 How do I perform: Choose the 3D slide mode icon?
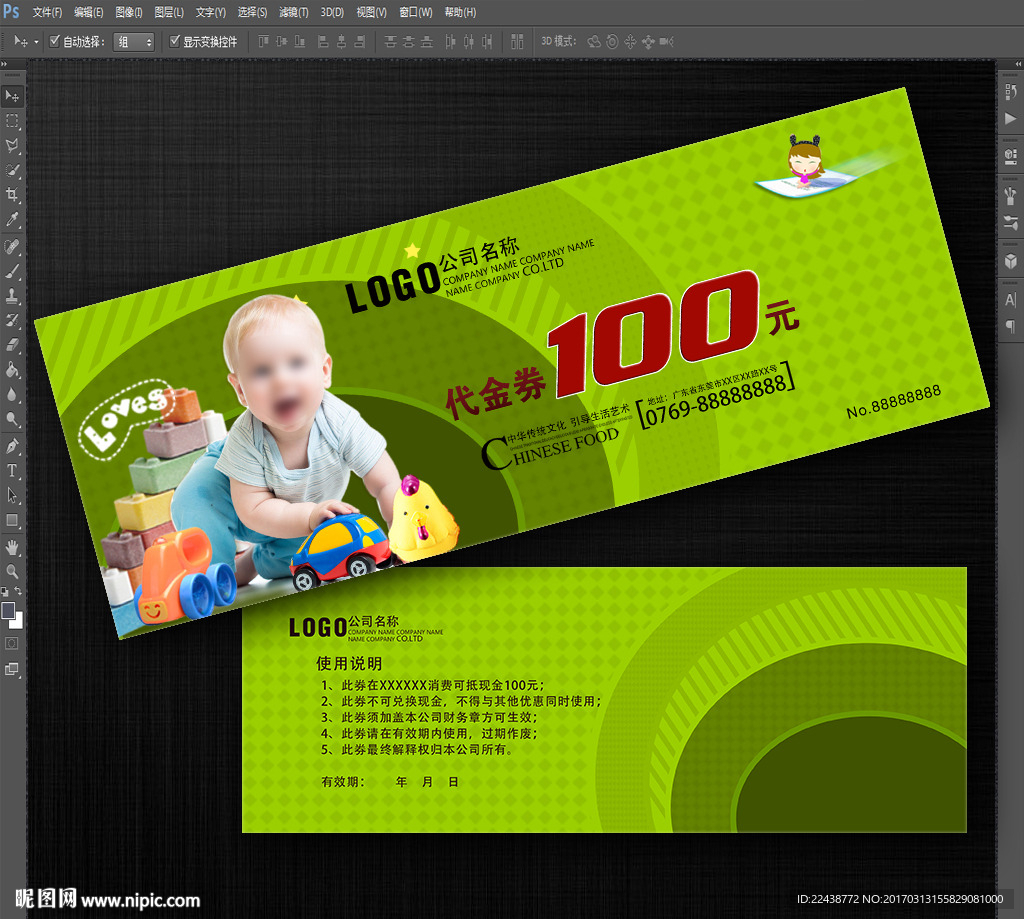648,42
